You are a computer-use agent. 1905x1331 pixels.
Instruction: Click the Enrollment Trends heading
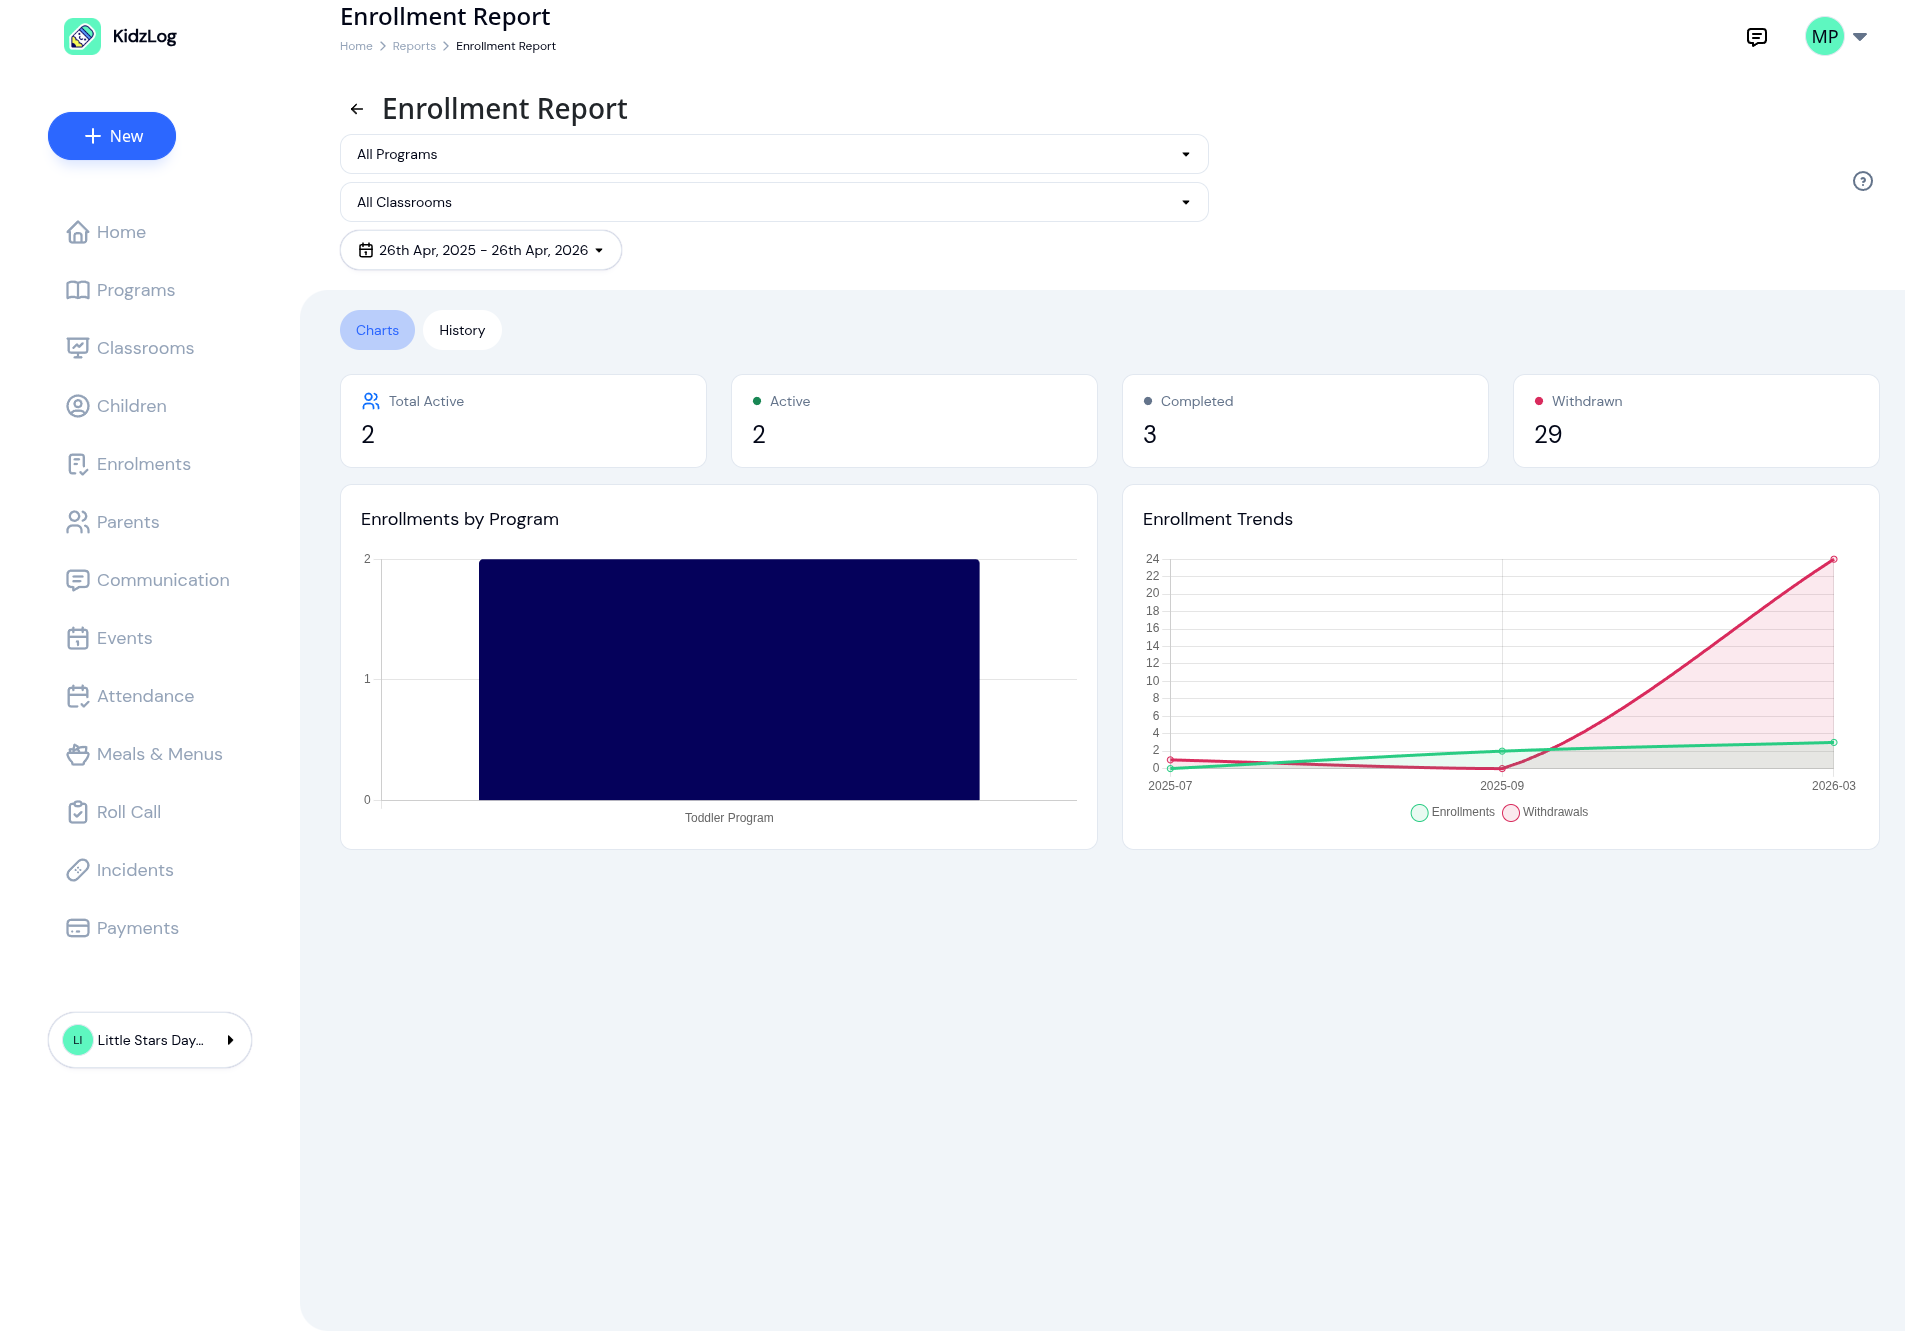click(x=1218, y=519)
